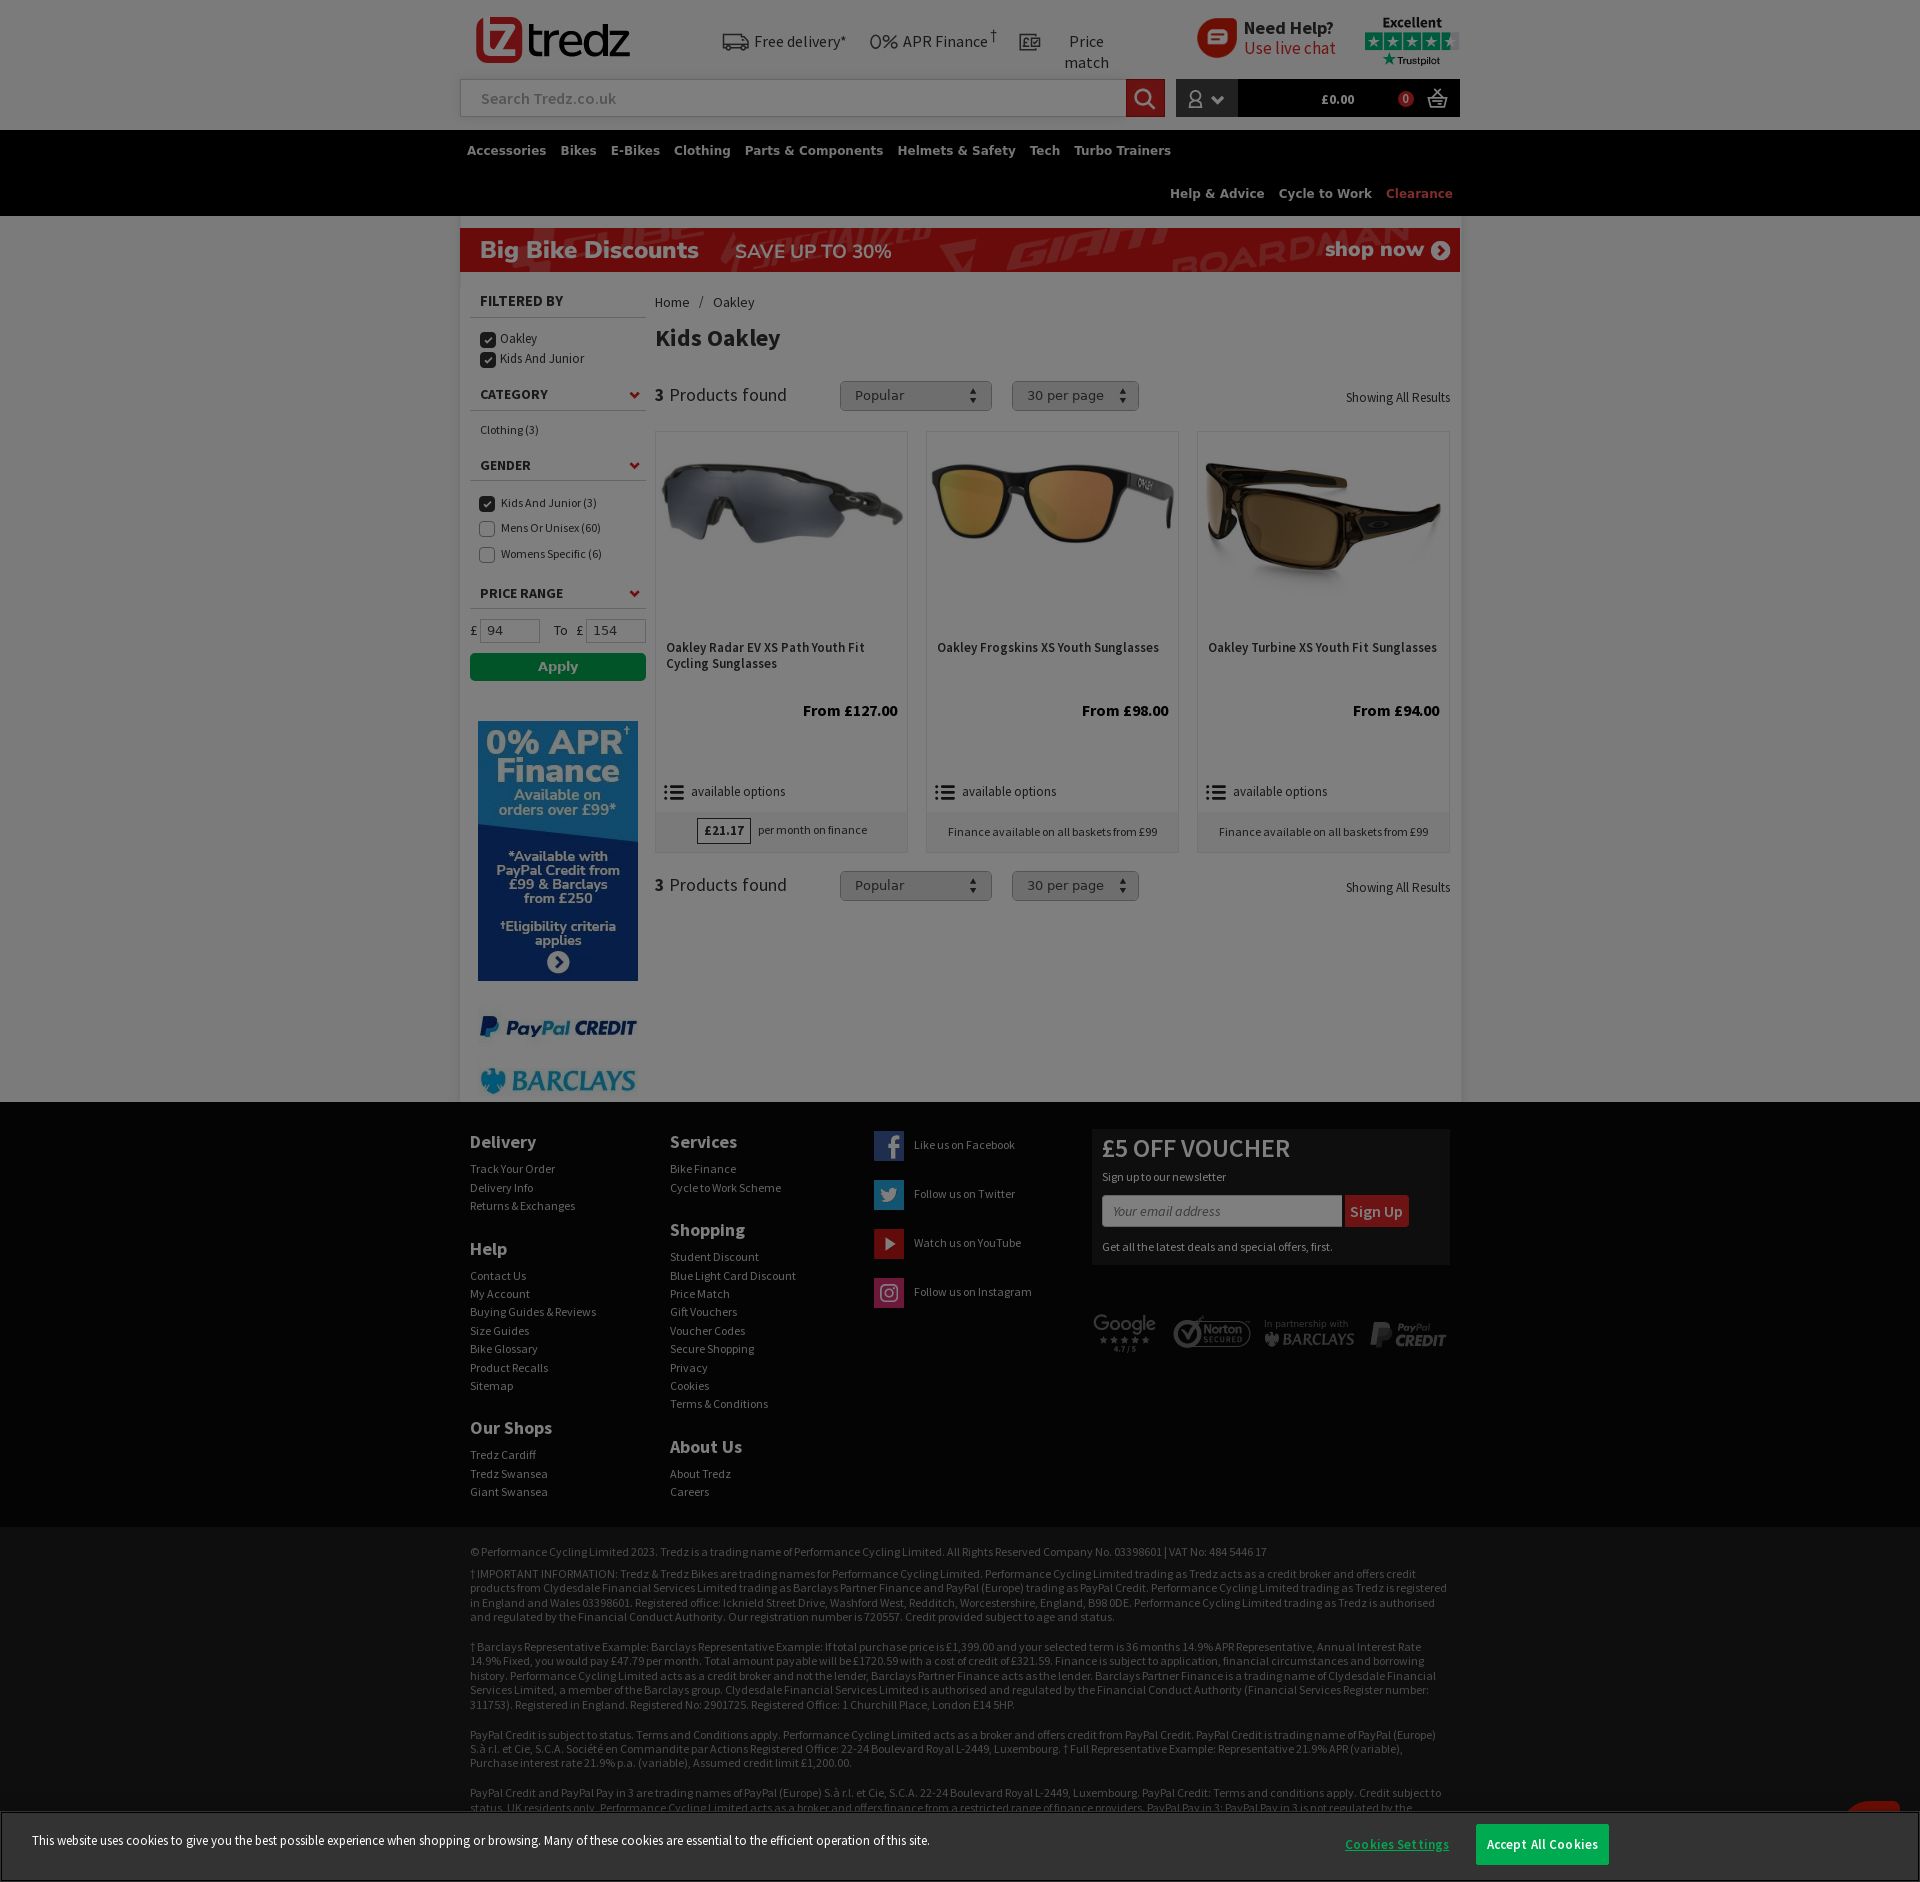Click the newsletter email address field
Viewport: 1920px width, 1882px height.
(1222, 1212)
